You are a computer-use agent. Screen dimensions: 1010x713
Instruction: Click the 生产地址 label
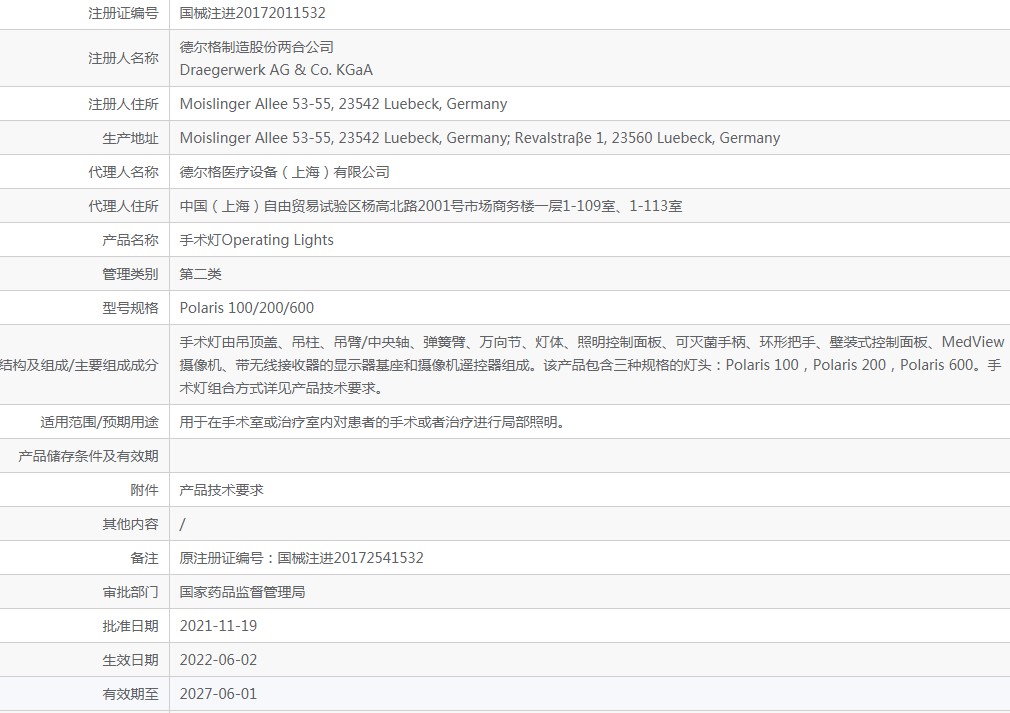[130, 138]
